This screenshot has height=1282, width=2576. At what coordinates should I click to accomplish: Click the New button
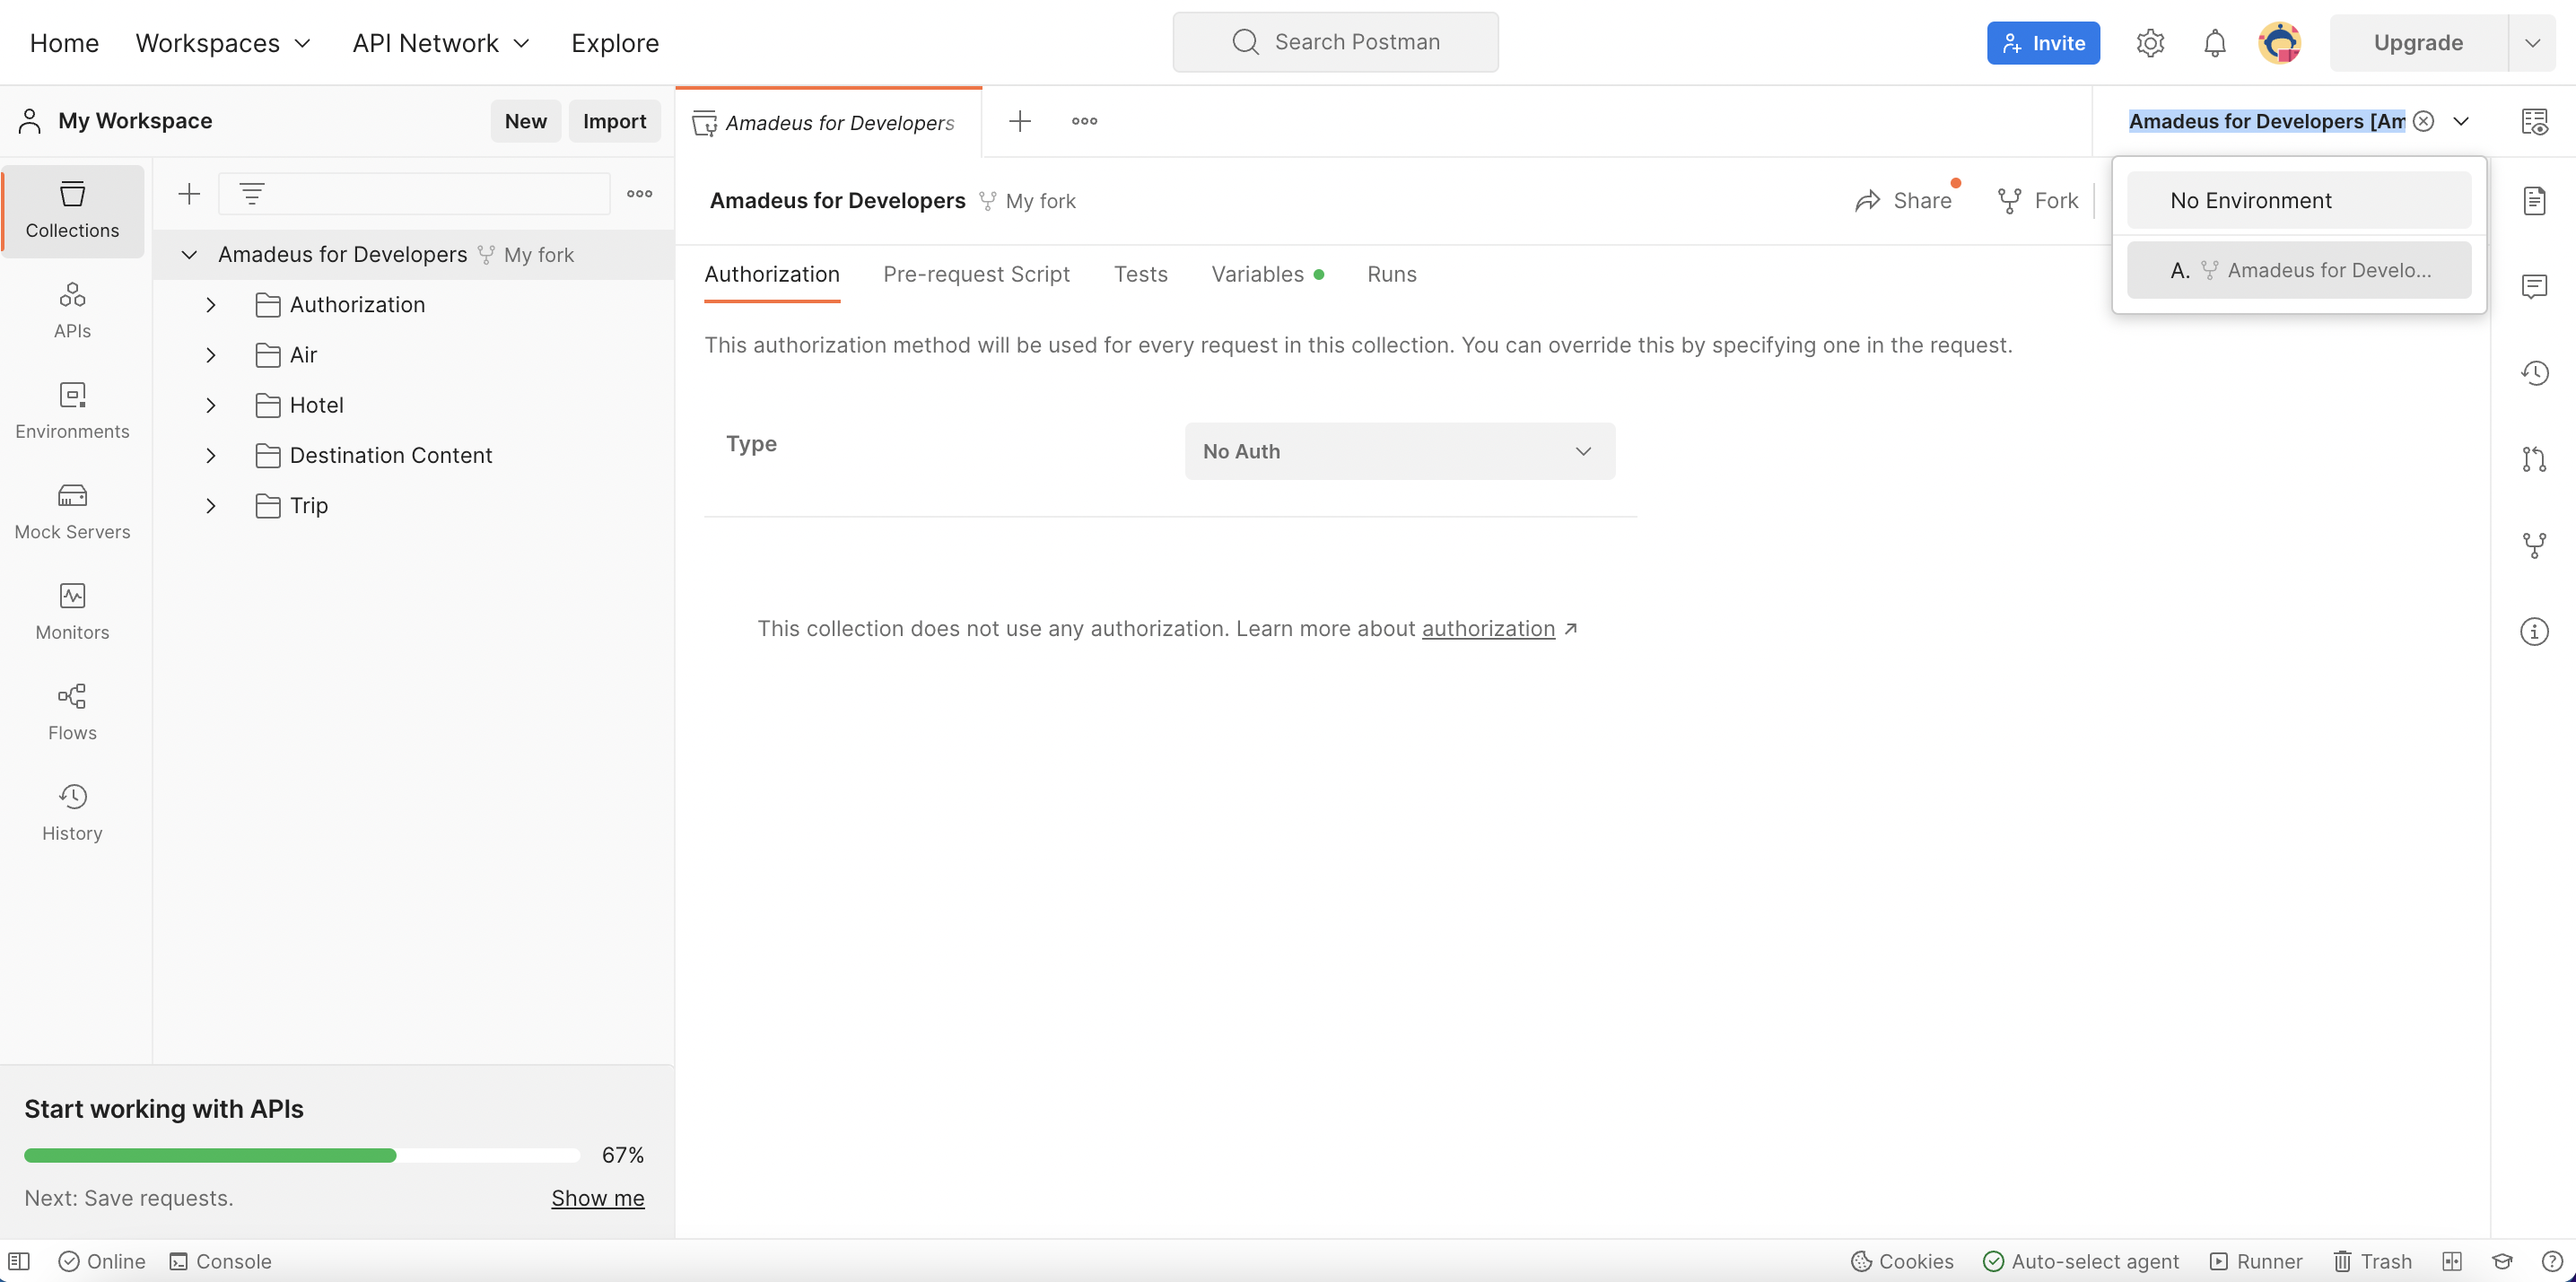[x=526, y=121]
